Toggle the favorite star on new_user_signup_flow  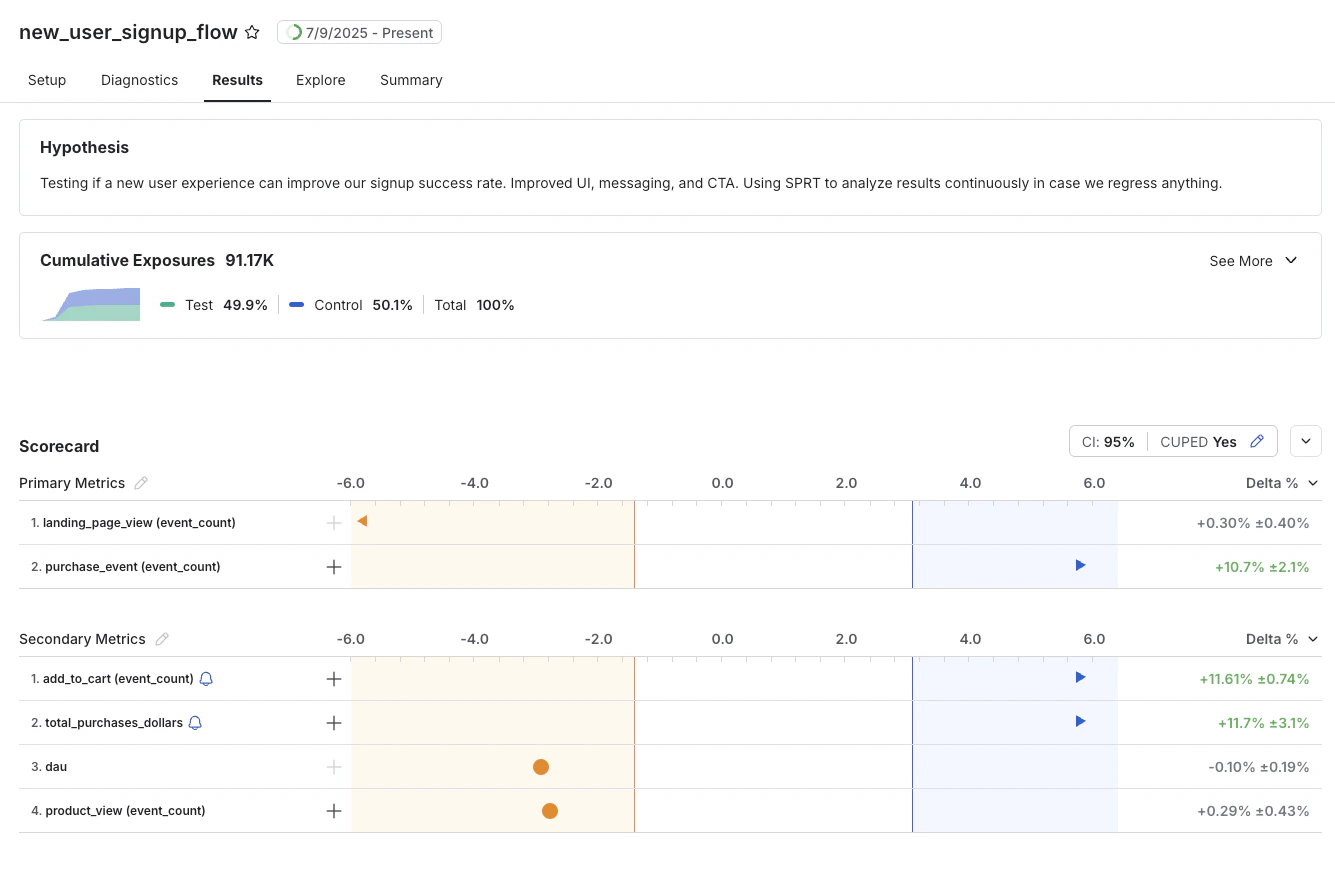click(252, 32)
